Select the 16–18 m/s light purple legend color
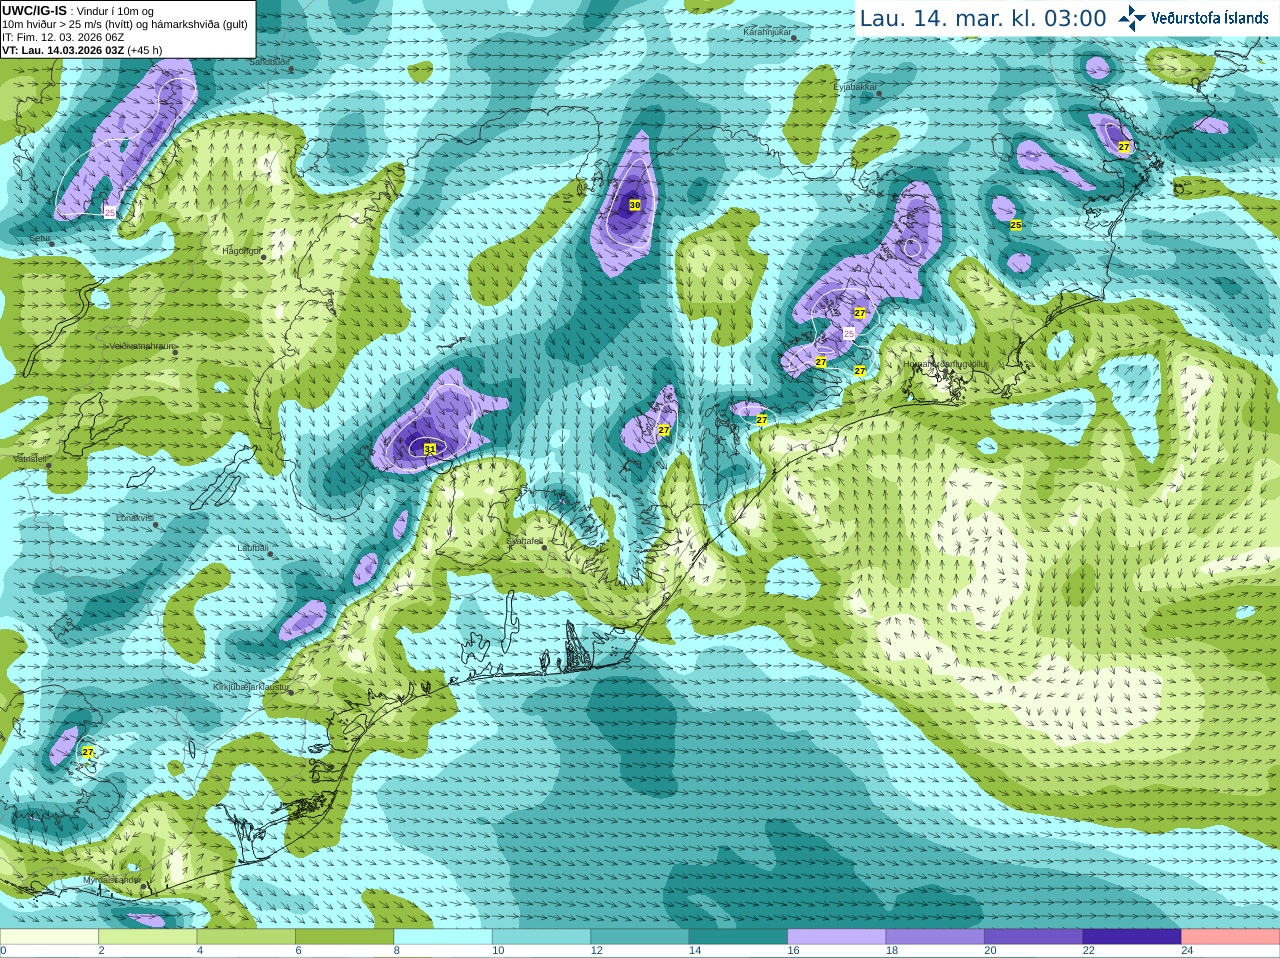This screenshot has width=1280, height=958. pyautogui.click(x=837, y=936)
